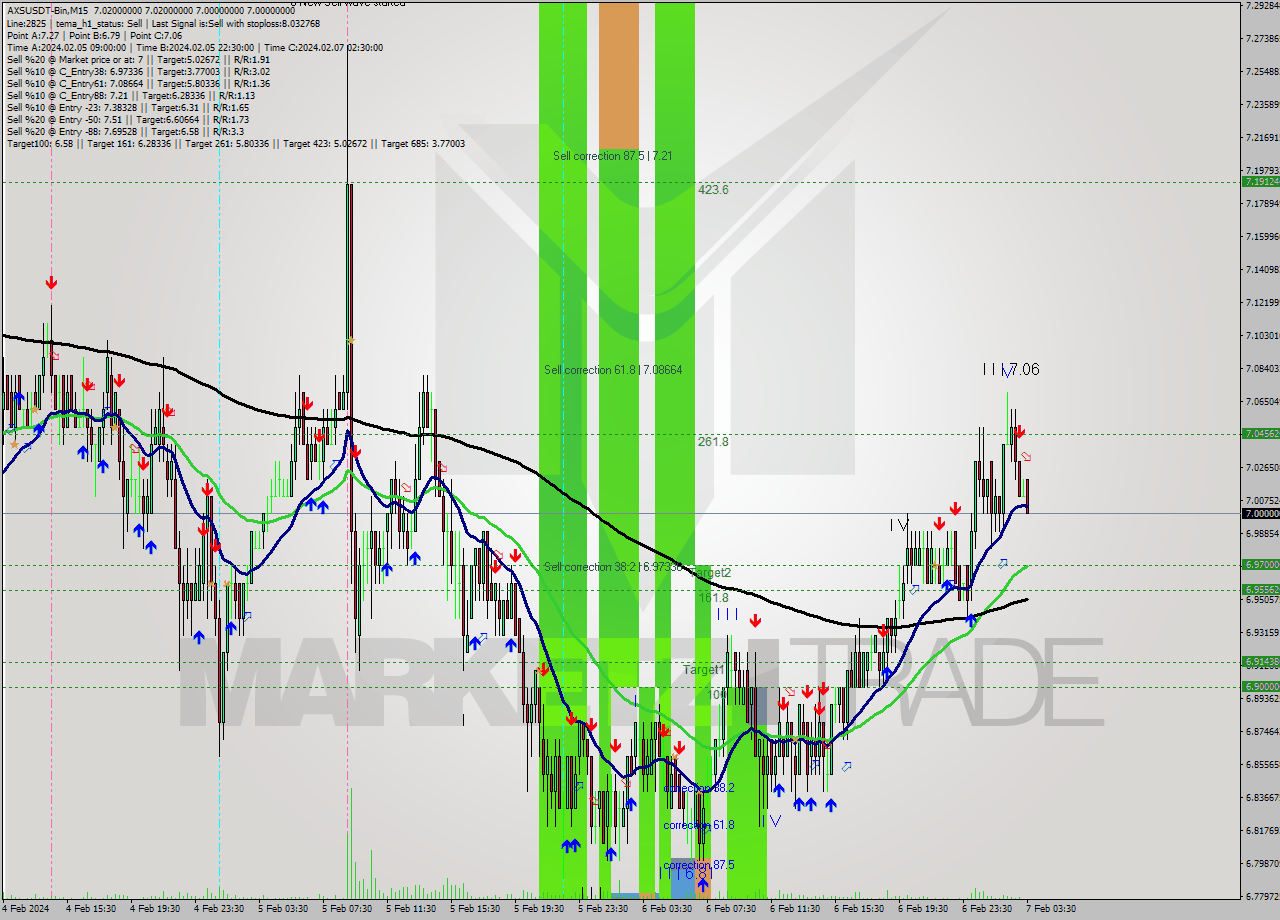
Task: Click the '4 Feb 2024' time axis label
Action: (25, 909)
